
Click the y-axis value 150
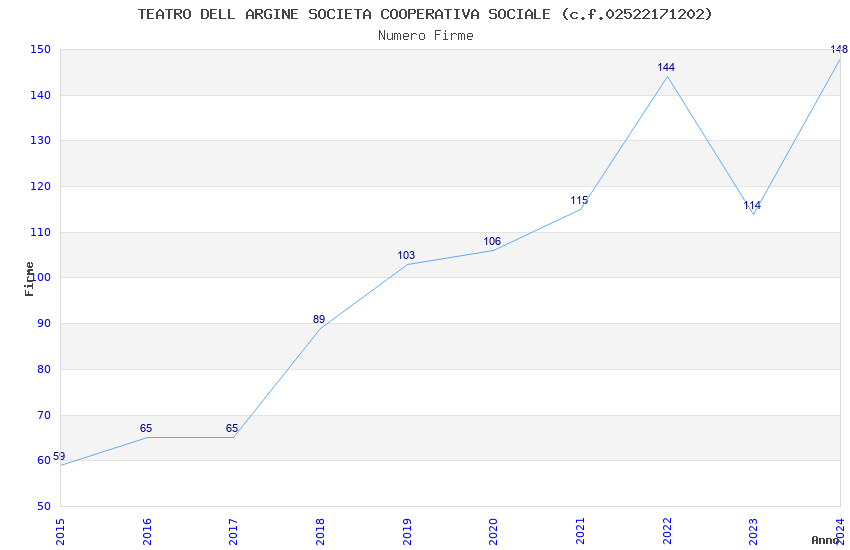41,49
